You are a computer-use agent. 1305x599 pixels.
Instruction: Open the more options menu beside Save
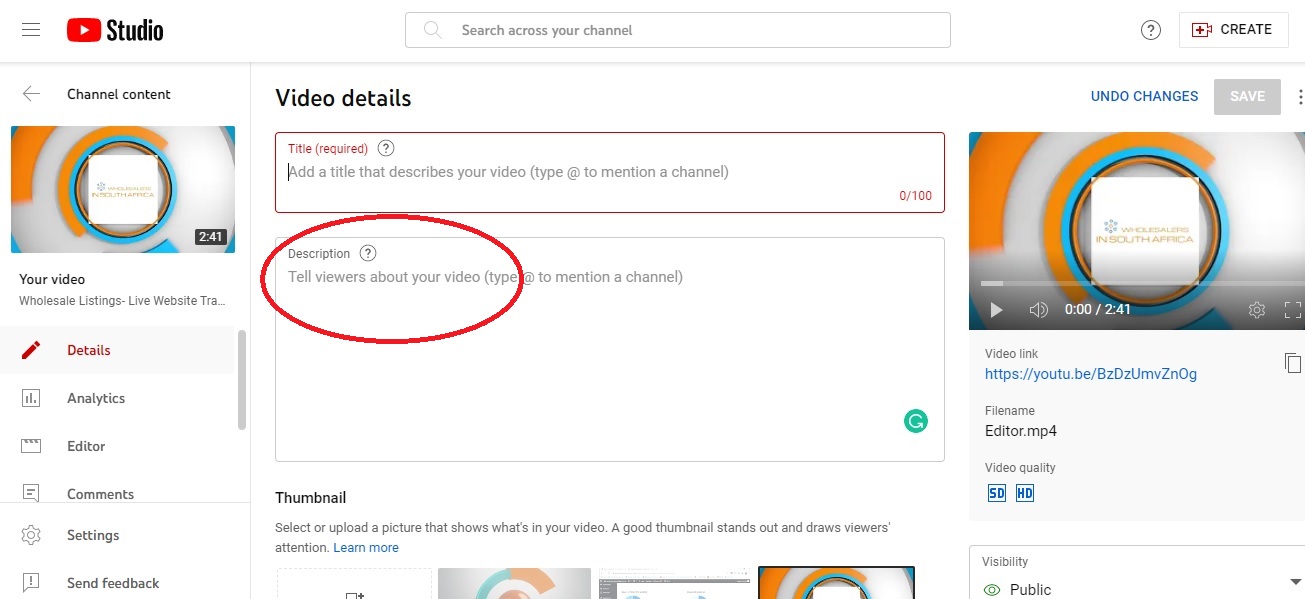pyautogui.click(x=1300, y=97)
